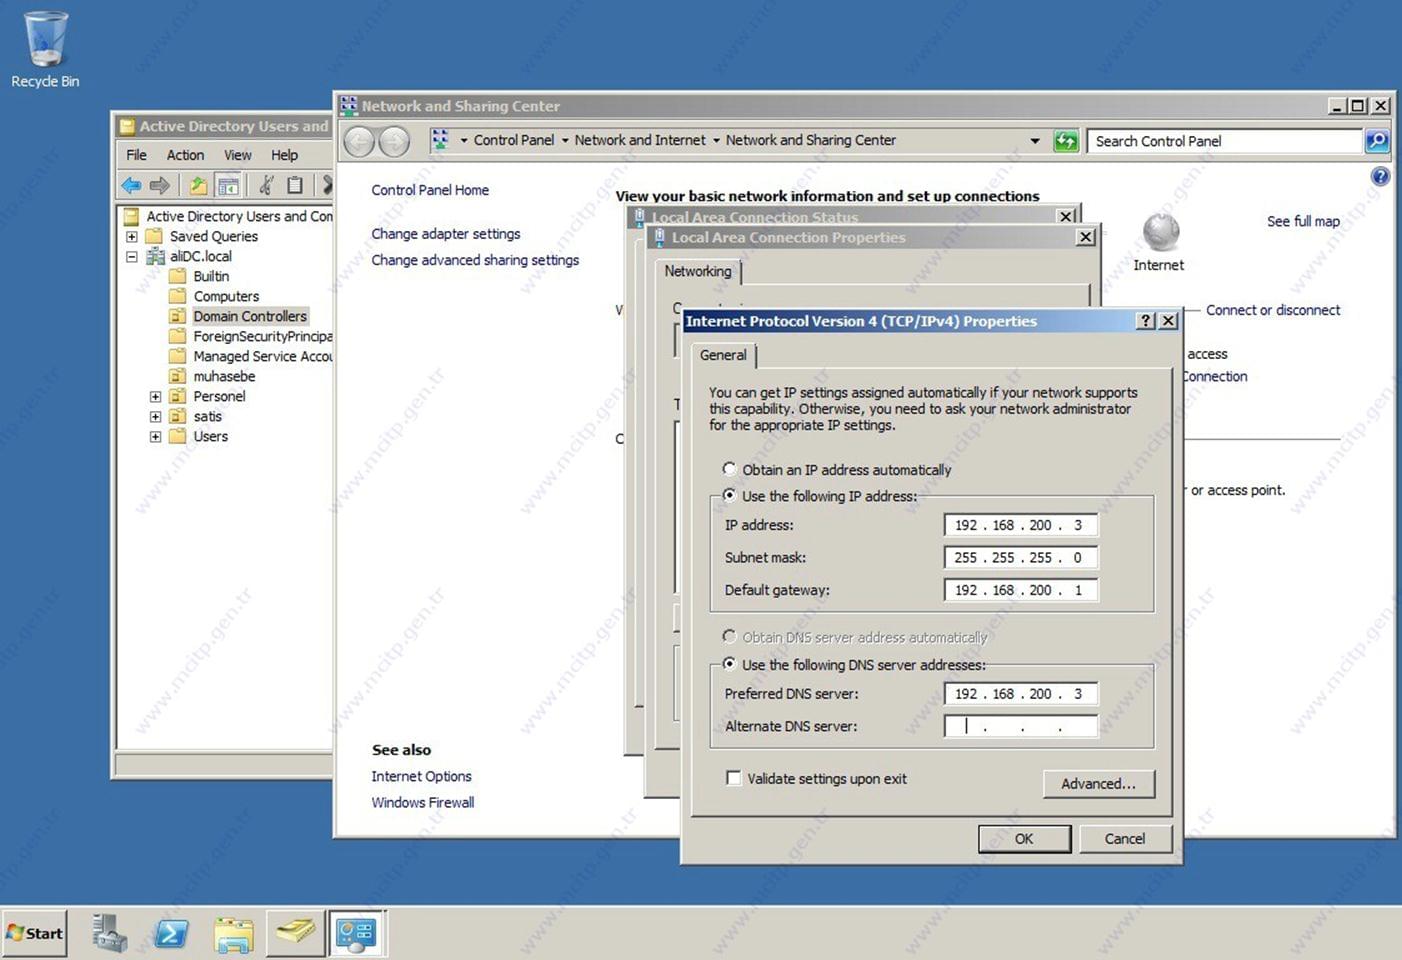Open the File menu in Active Directory
Viewport: 1402px width, 960px height.
(x=137, y=155)
